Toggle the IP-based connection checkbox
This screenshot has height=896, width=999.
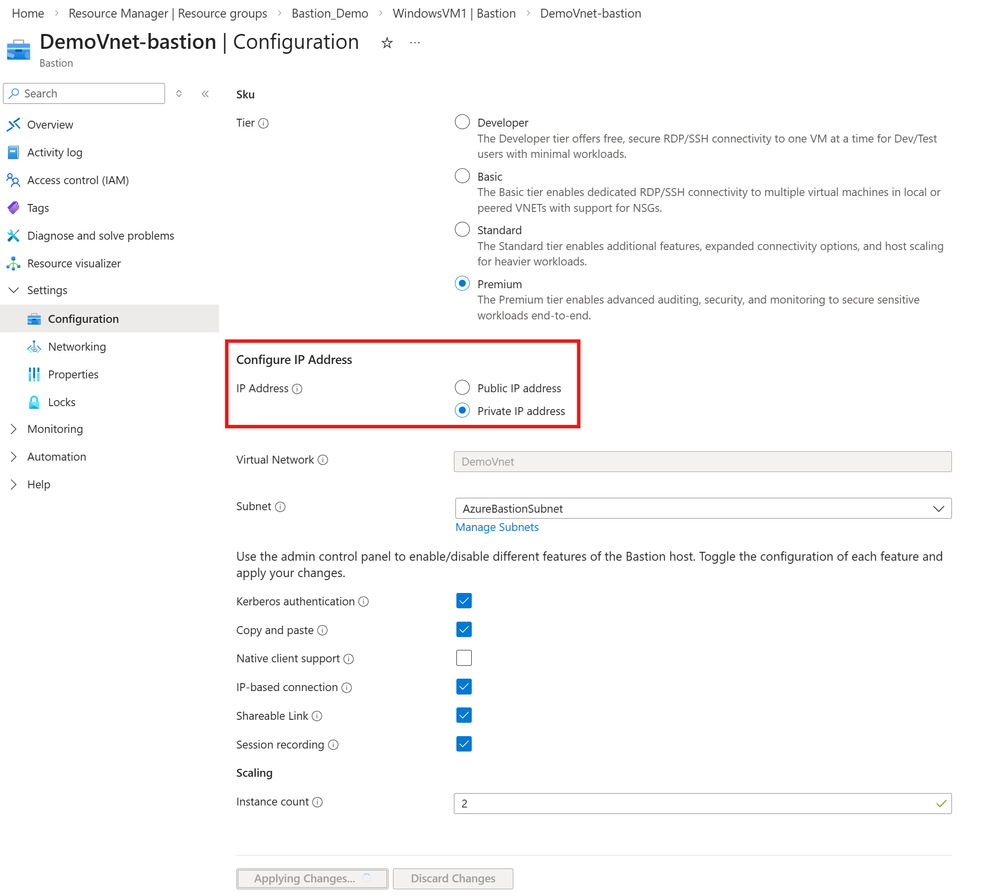pyautogui.click(x=464, y=686)
